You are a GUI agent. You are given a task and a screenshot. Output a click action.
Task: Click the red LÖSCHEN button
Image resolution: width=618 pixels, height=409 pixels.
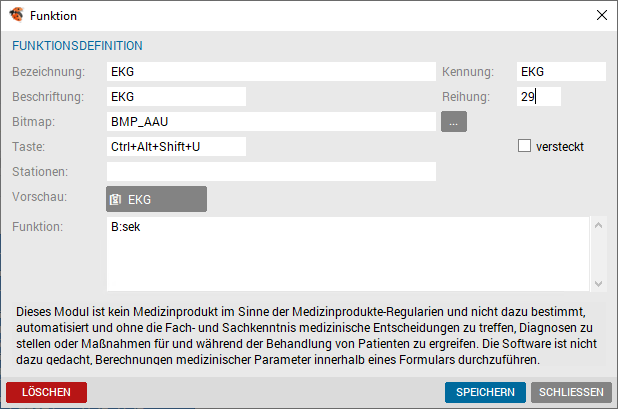pos(47,392)
